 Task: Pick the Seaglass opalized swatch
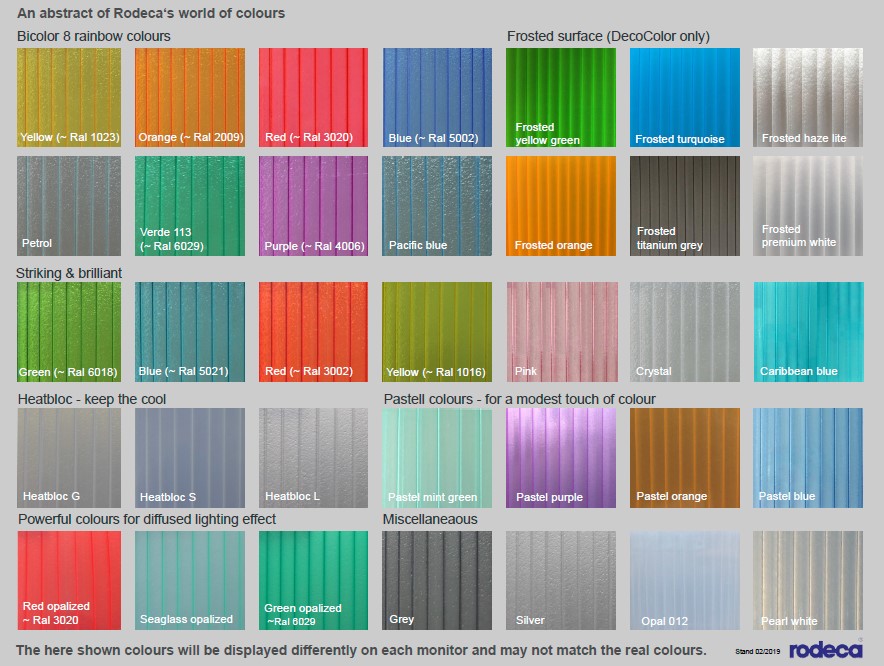click(190, 580)
